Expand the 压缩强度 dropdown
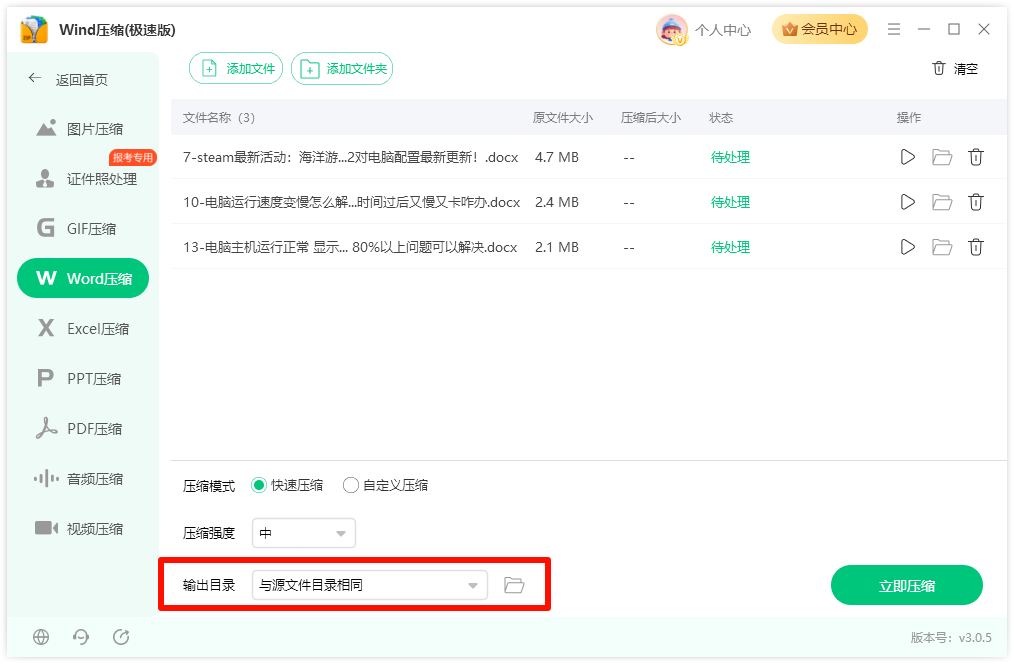 (303, 533)
